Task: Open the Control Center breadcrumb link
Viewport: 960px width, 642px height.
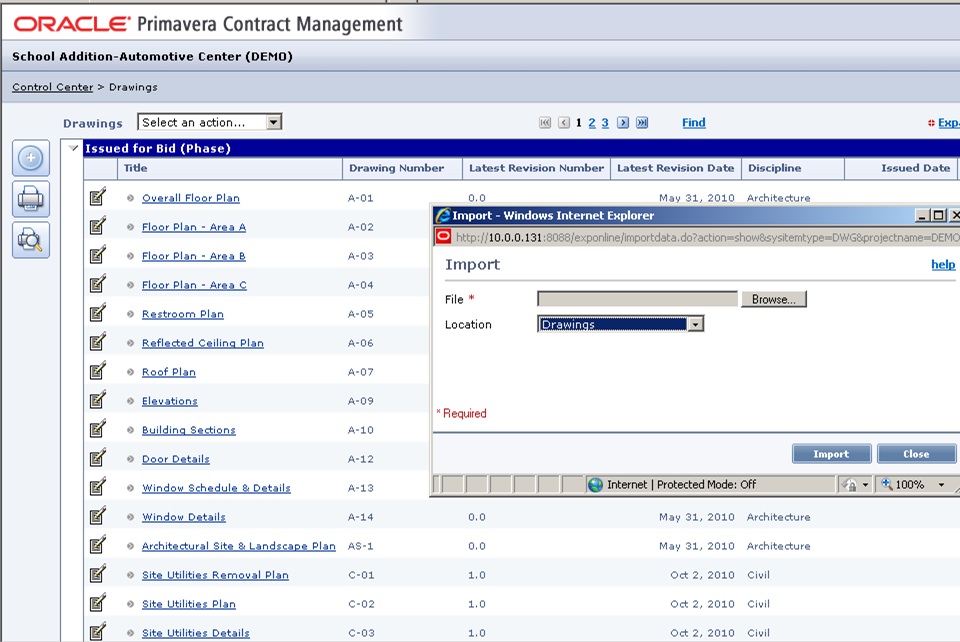Action: (x=52, y=87)
